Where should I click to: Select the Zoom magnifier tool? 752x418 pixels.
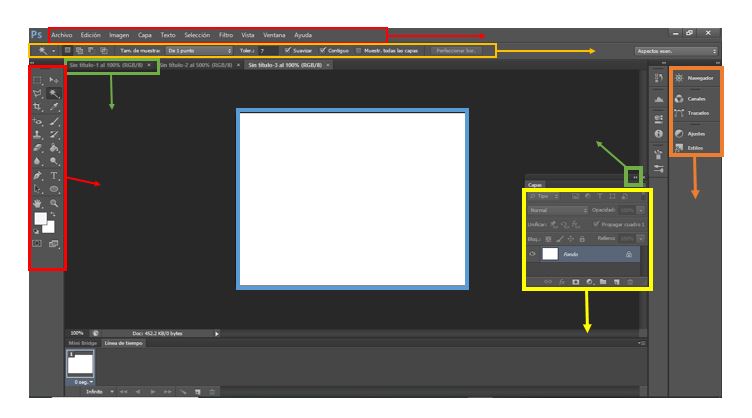tap(54, 202)
